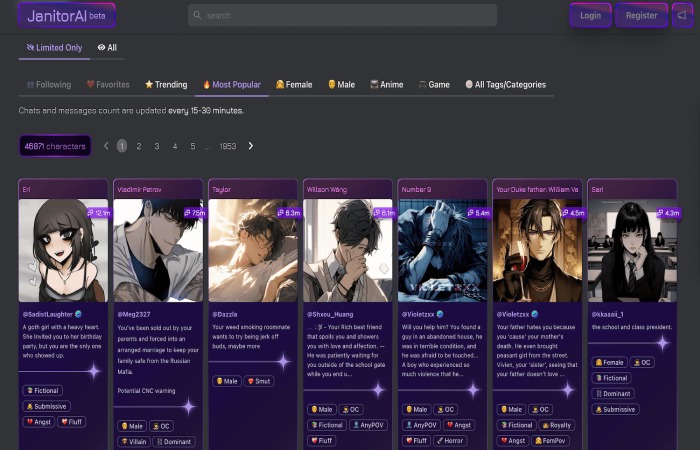Visit @Violetzxx profile on Number 9 card
Image resolution: width=700 pixels, height=450 pixels.
418,314
